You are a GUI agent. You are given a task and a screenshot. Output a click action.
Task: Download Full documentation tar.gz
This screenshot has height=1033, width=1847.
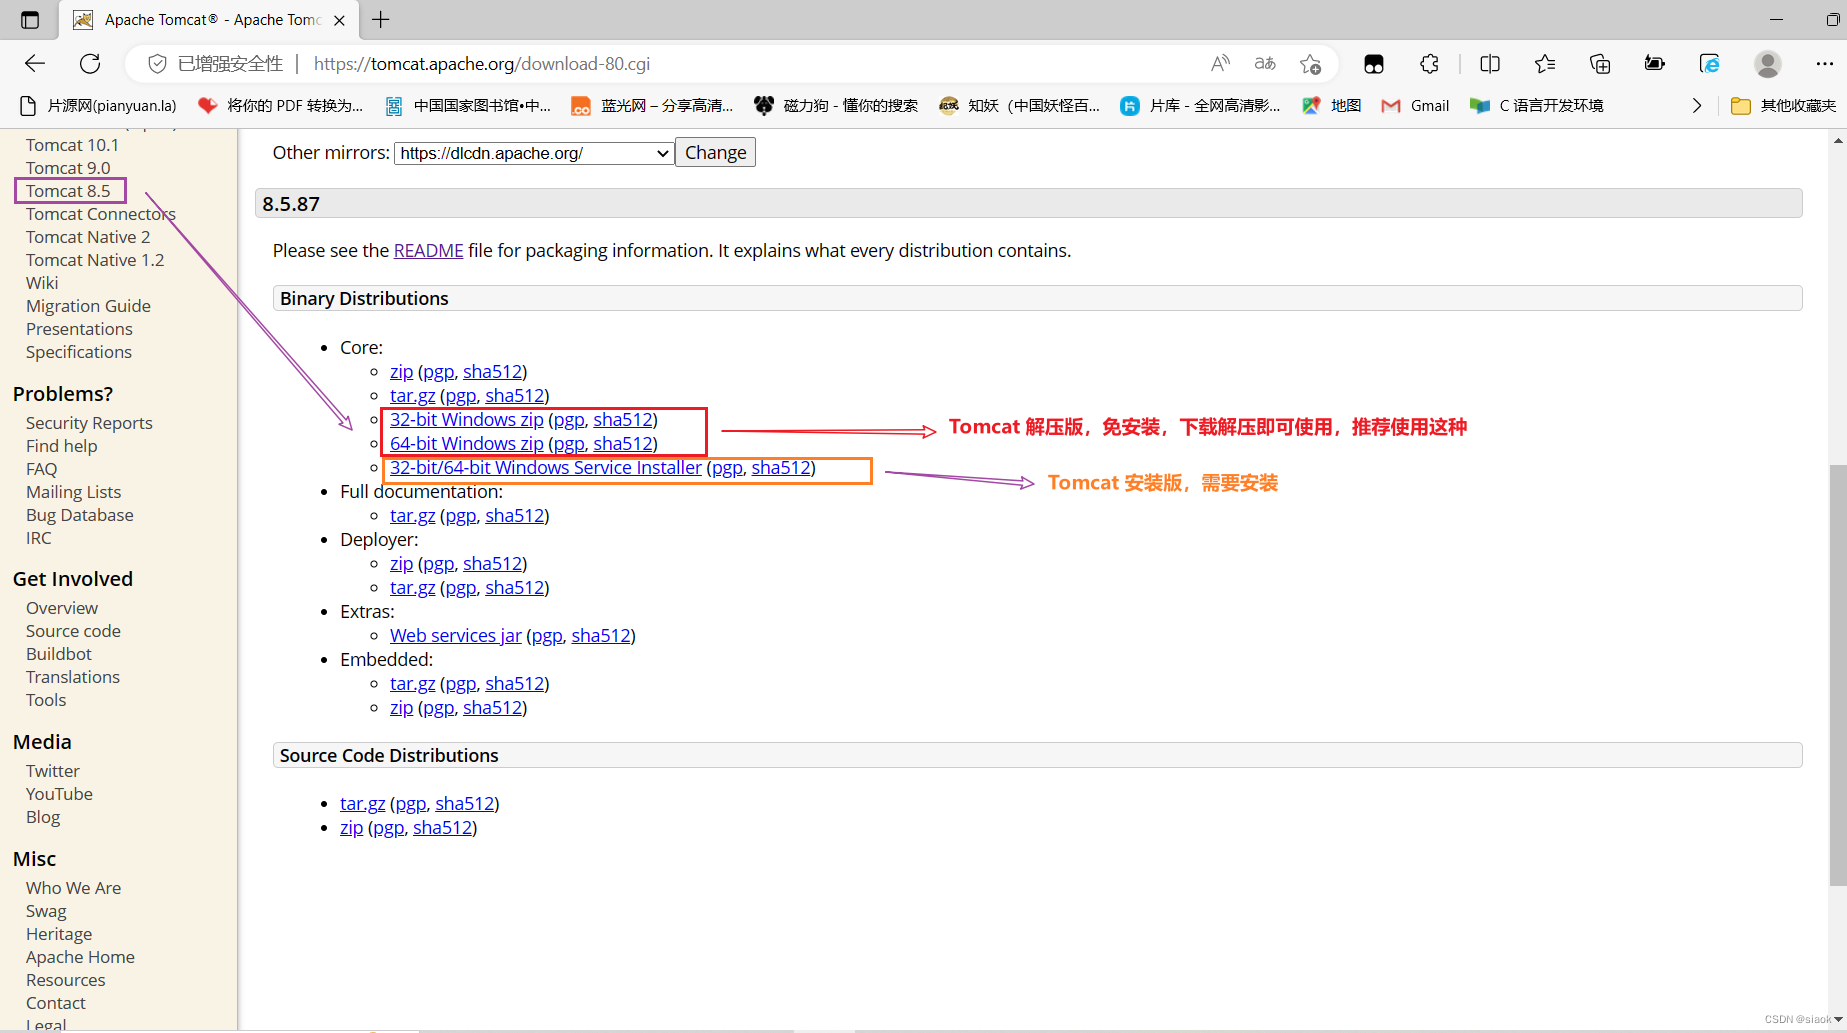click(412, 516)
